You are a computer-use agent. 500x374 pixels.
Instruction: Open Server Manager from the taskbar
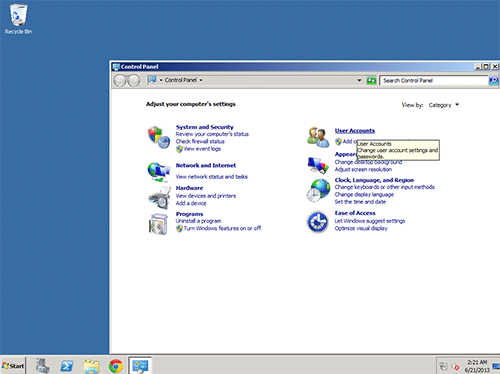point(43,366)
